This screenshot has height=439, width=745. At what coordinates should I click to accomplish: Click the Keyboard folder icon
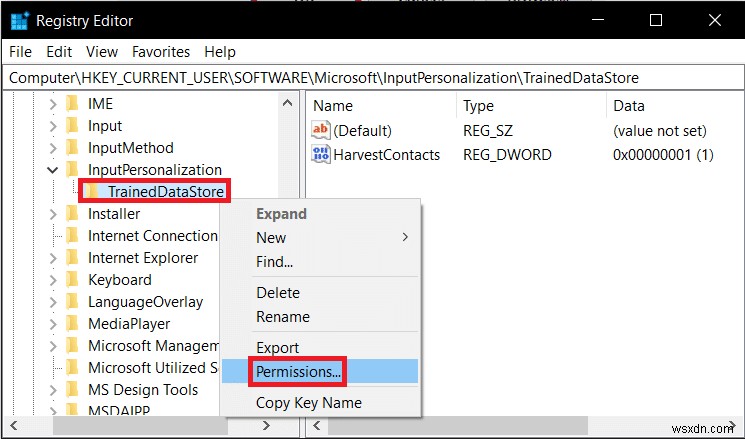point(72,280)
